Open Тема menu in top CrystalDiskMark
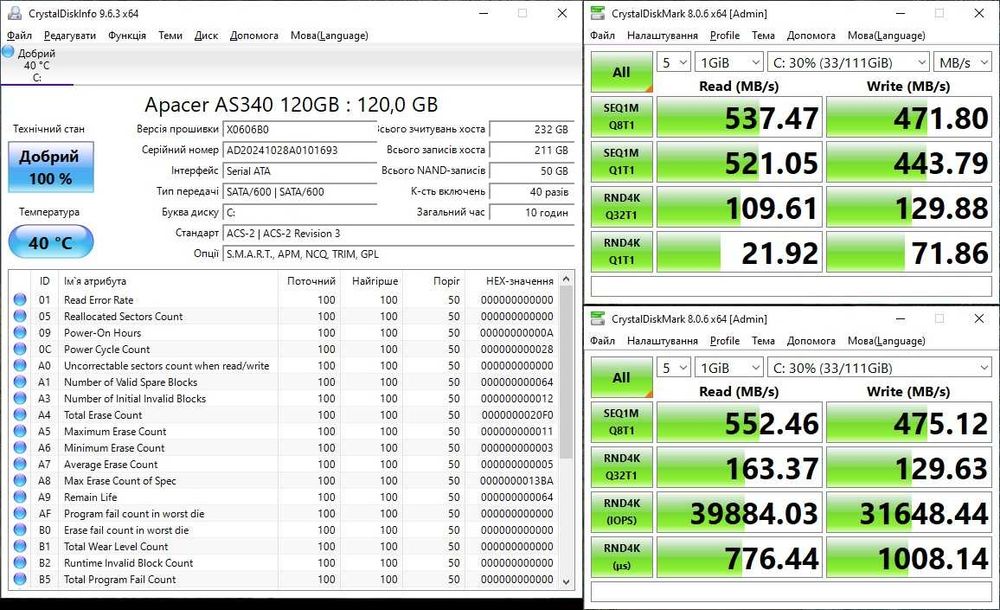1000x610 pixels. pyautogui.click(x=763, y=35)
